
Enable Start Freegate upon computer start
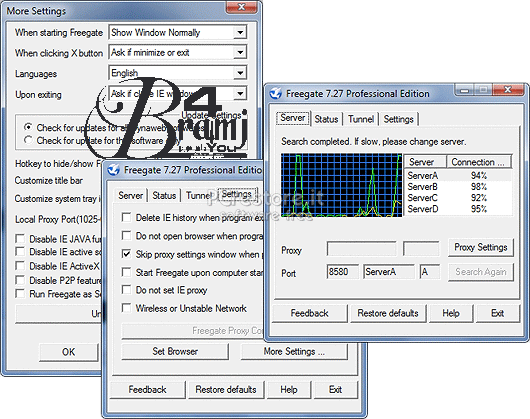click(x=126, y=272)
